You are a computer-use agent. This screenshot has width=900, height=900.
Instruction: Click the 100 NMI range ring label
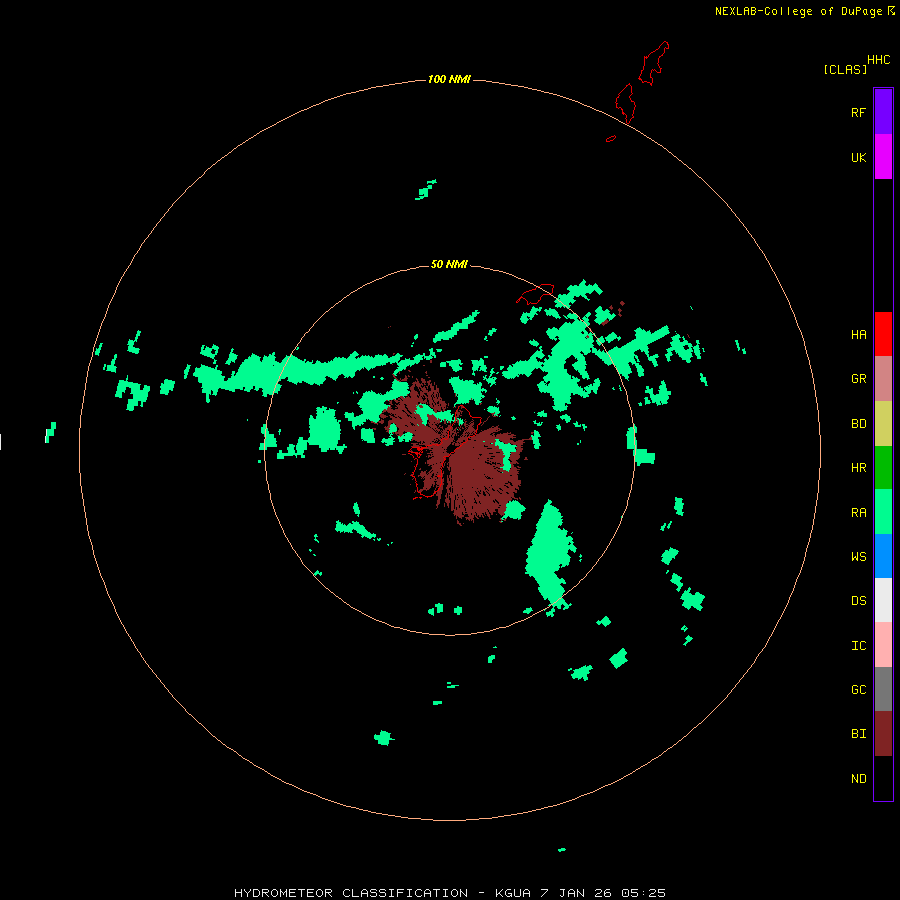click(449, 79)
